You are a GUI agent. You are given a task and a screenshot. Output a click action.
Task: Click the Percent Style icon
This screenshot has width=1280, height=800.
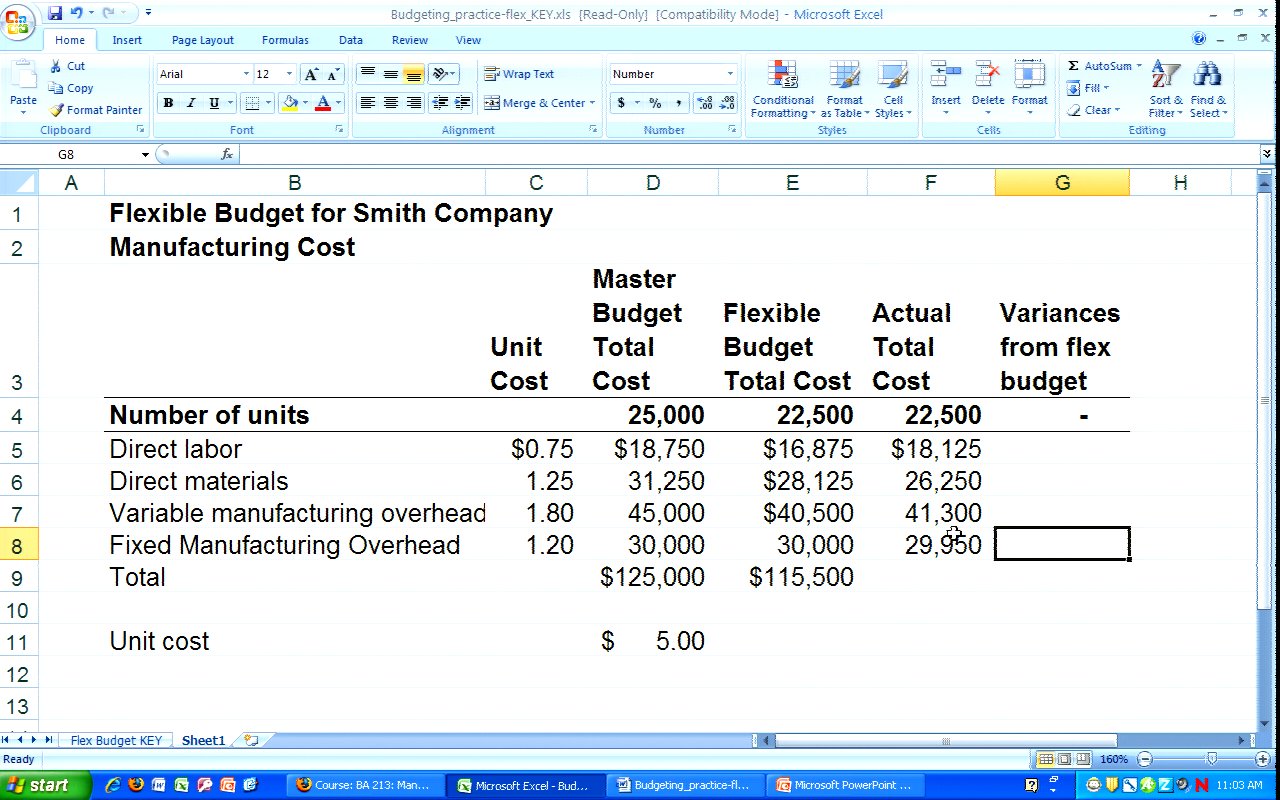click(x=655, y=103)
